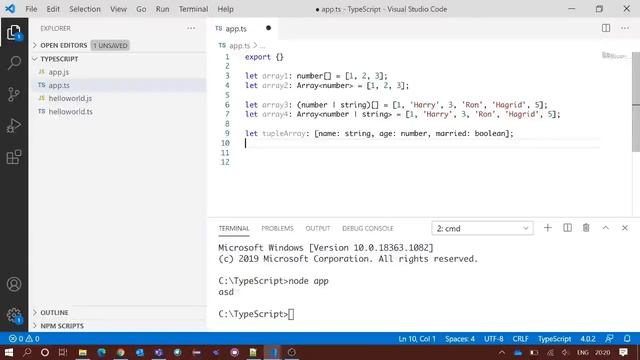
Task: Open File Explorer from the taskbar
Action: tap(82, 352)
